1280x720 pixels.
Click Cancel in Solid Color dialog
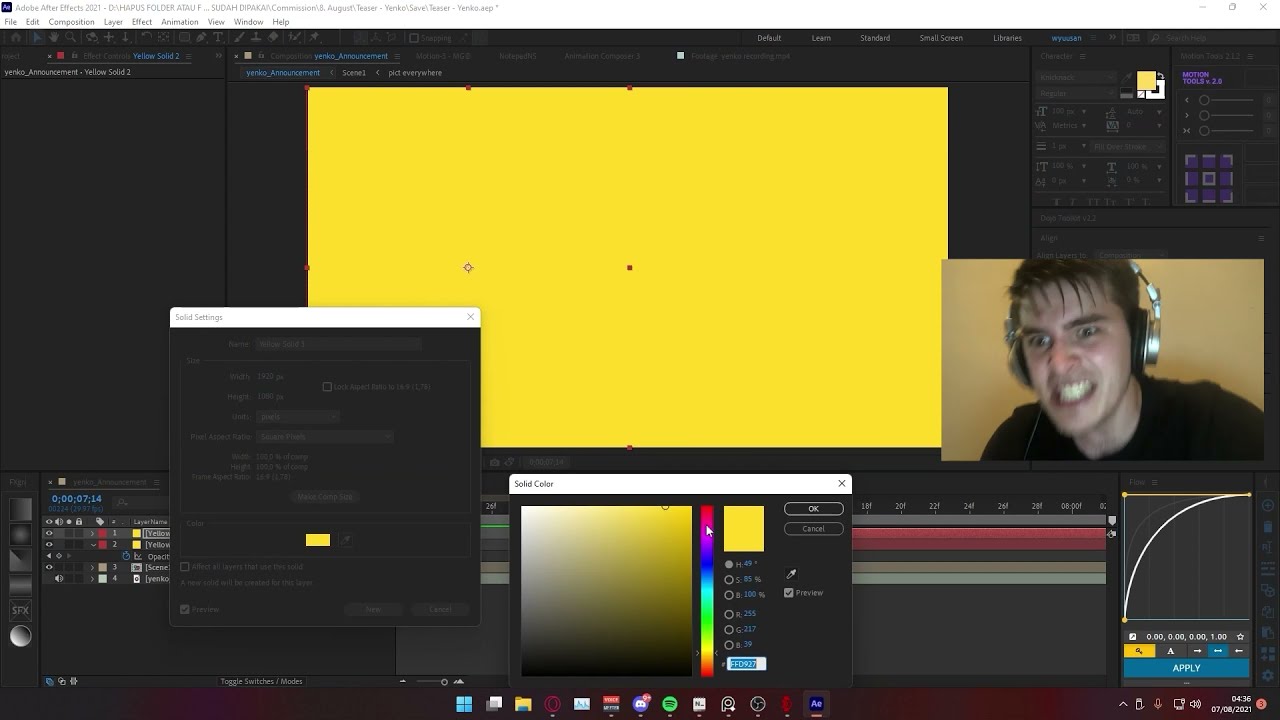[813, 529]
